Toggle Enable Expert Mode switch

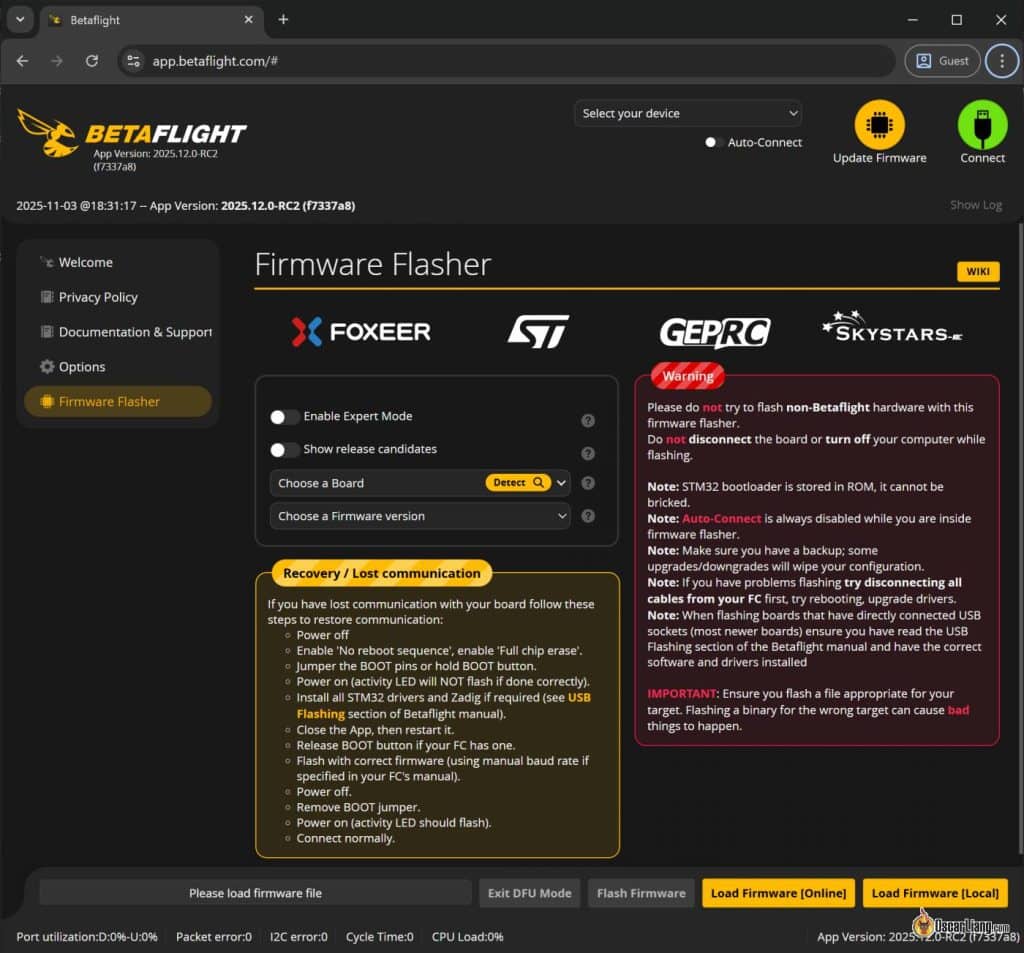[x=284, y=417]
